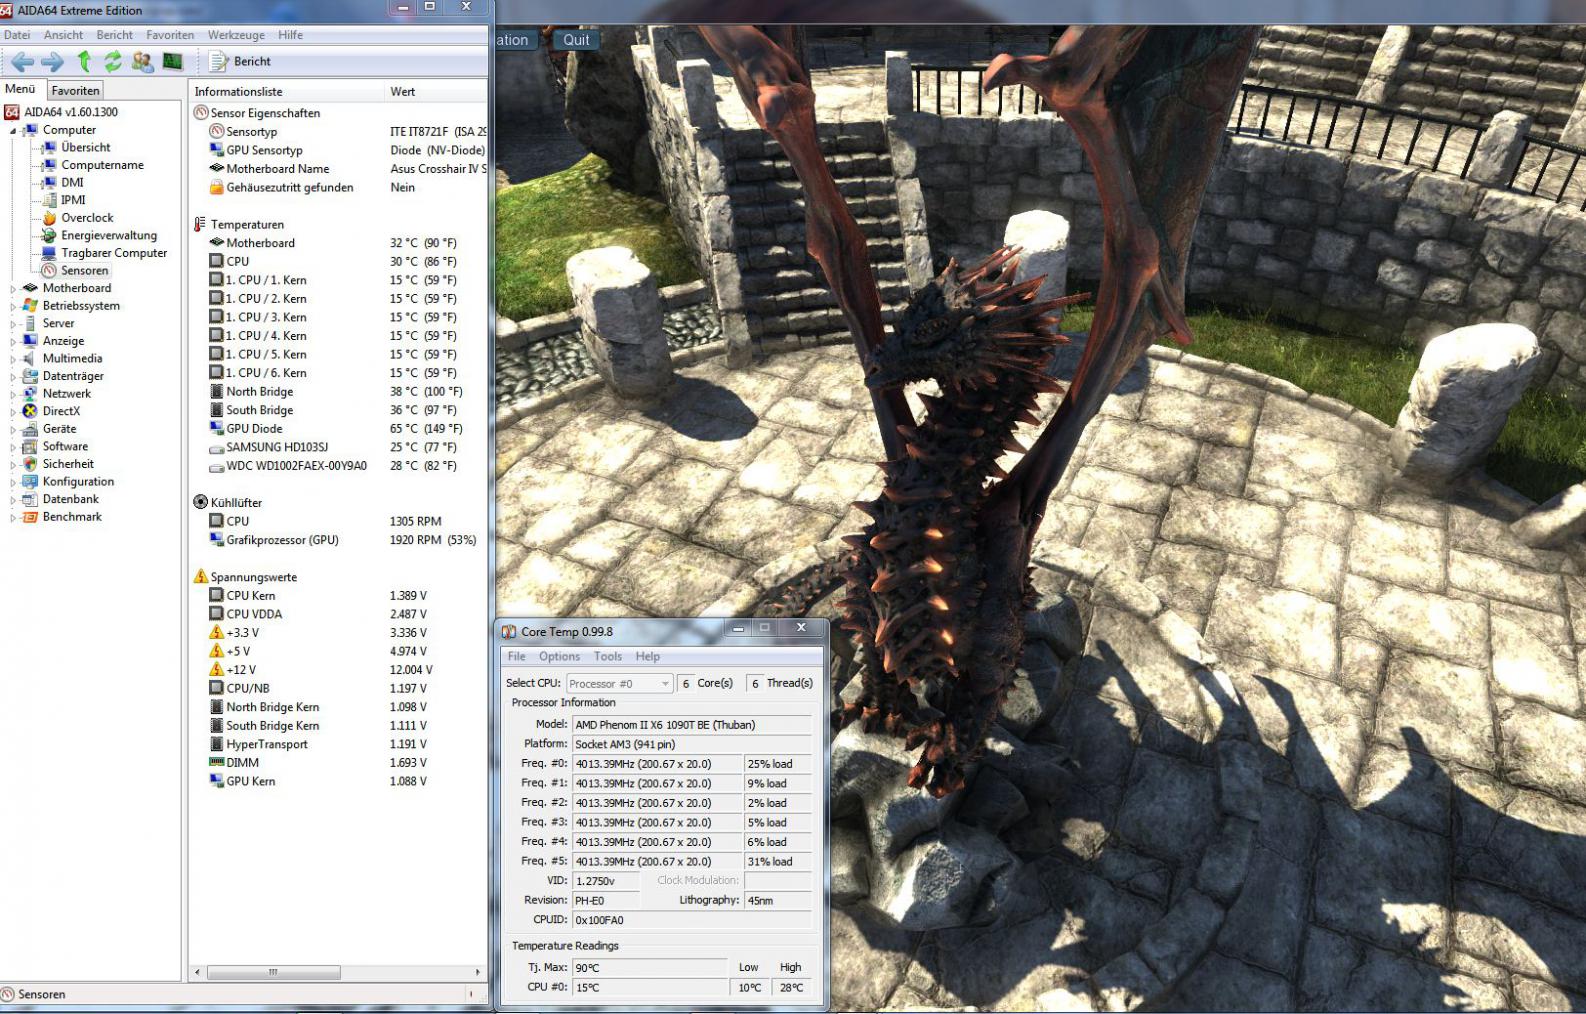Click the Wert column header
Viewport: 1586px width, 1014px height.
[436, 91]
